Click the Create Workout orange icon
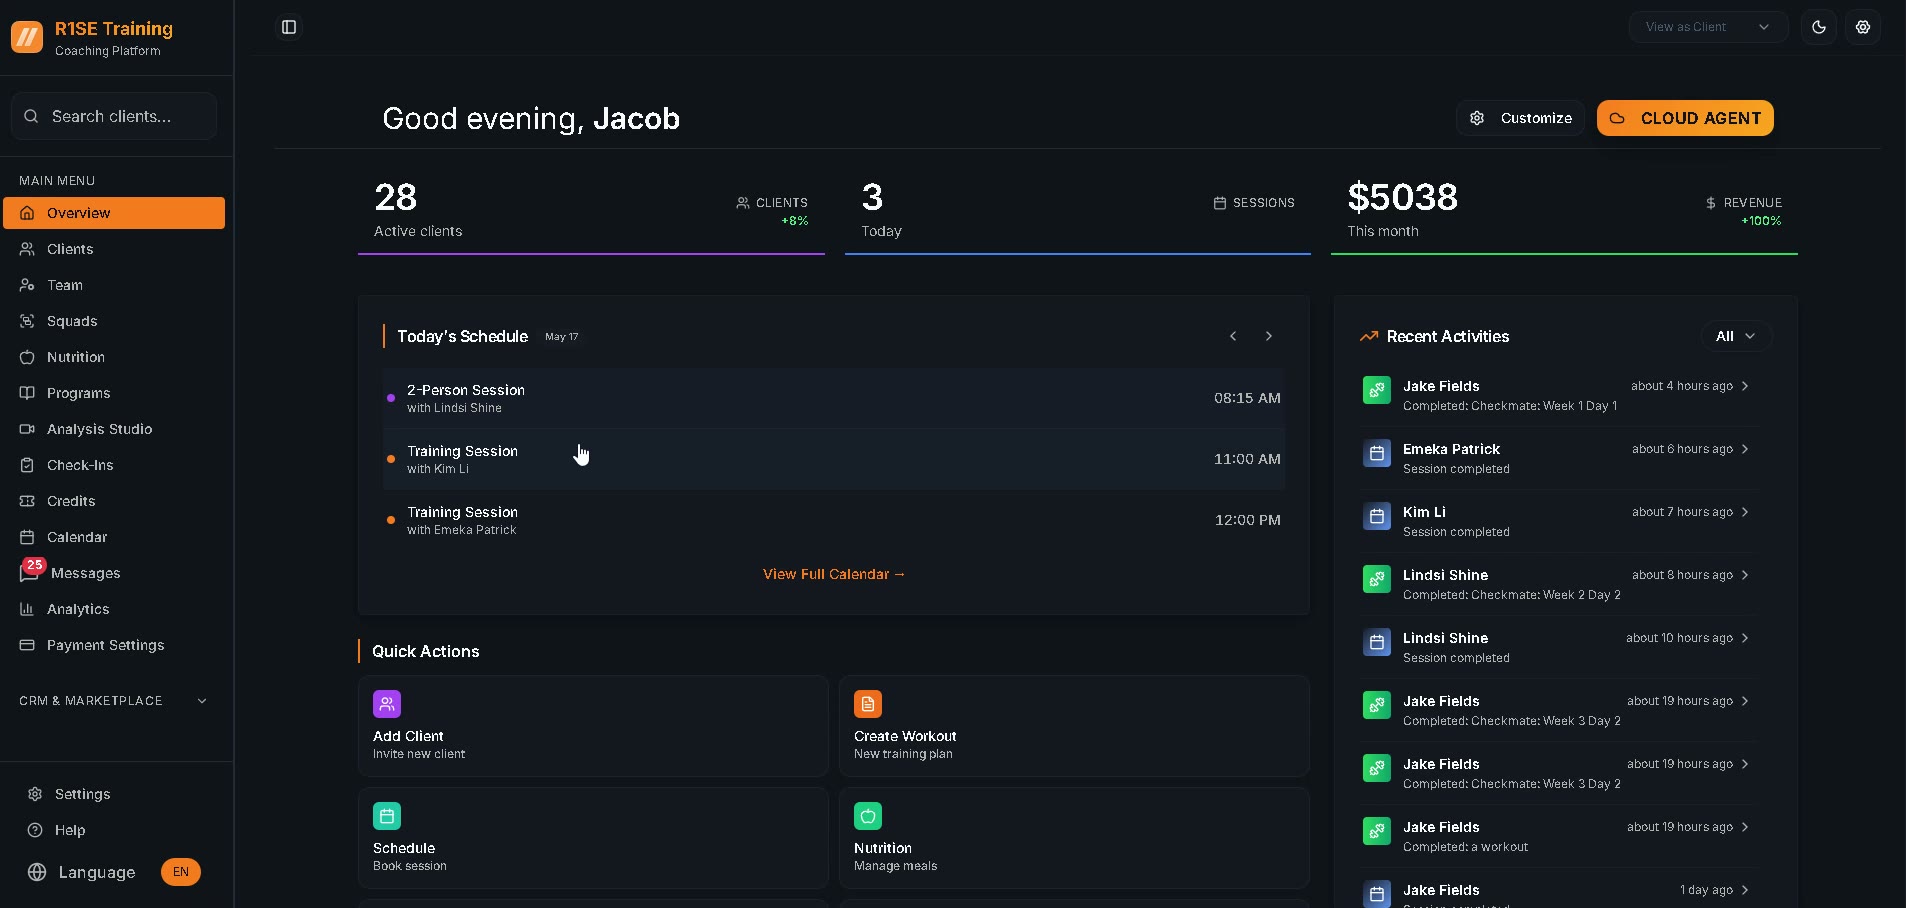This screenshot has height=908, width=1906. pos(868,704)
